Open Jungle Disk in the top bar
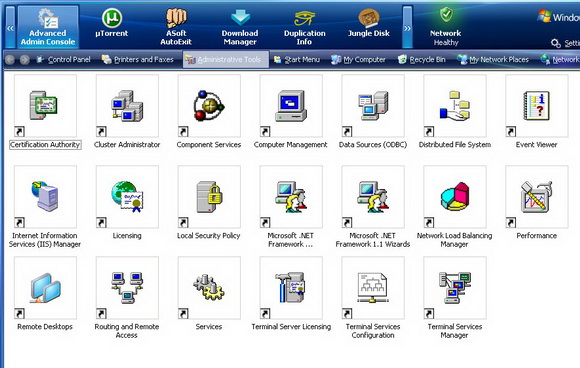Viewport: 580px width, 368px height. (369, 24)
